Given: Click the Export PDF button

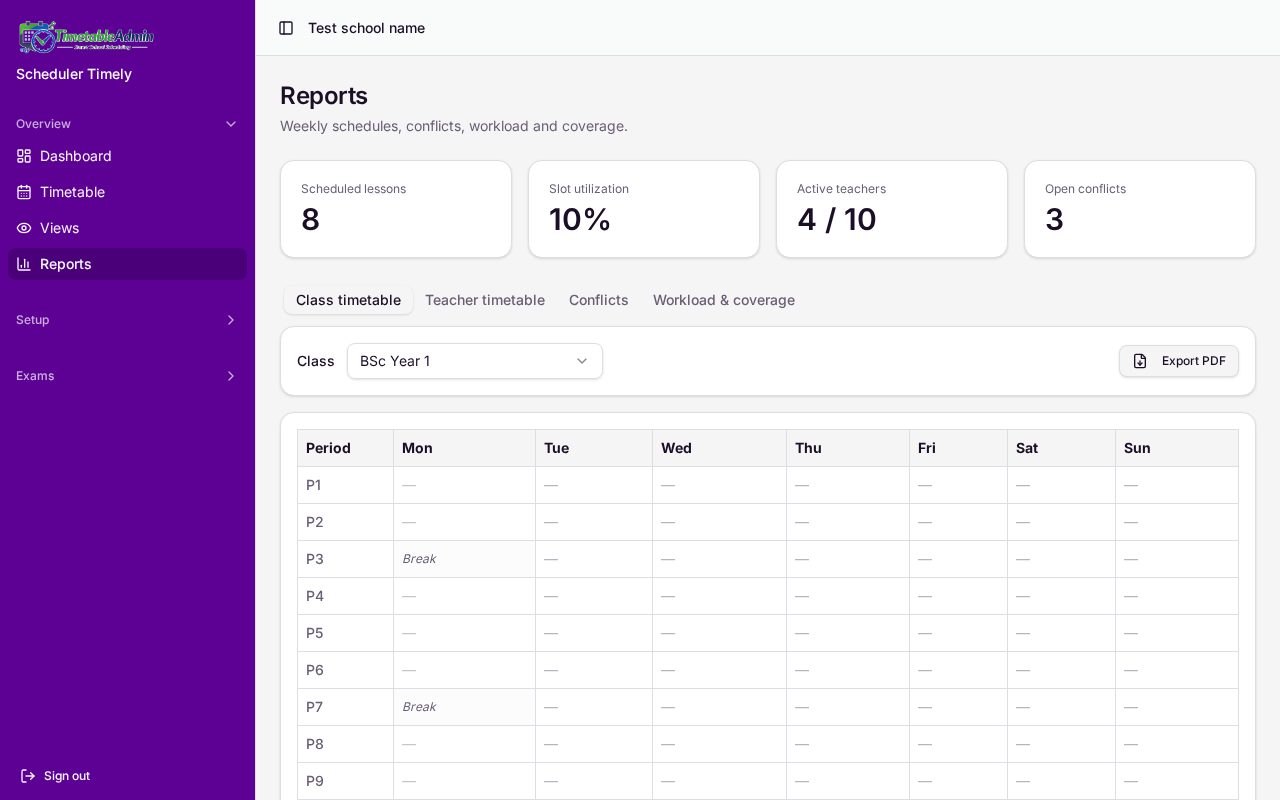Looking at the screenshot, I should 1179,361.
